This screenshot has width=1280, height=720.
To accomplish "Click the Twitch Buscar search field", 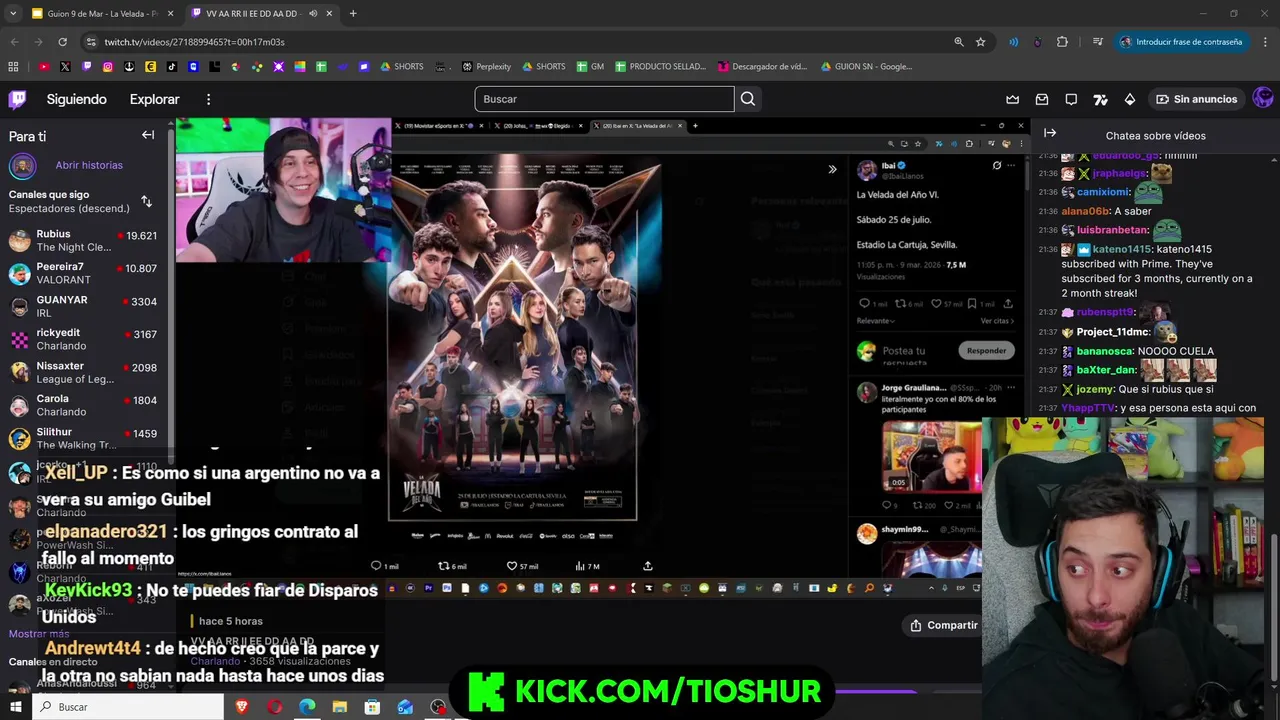I will 604,99.
